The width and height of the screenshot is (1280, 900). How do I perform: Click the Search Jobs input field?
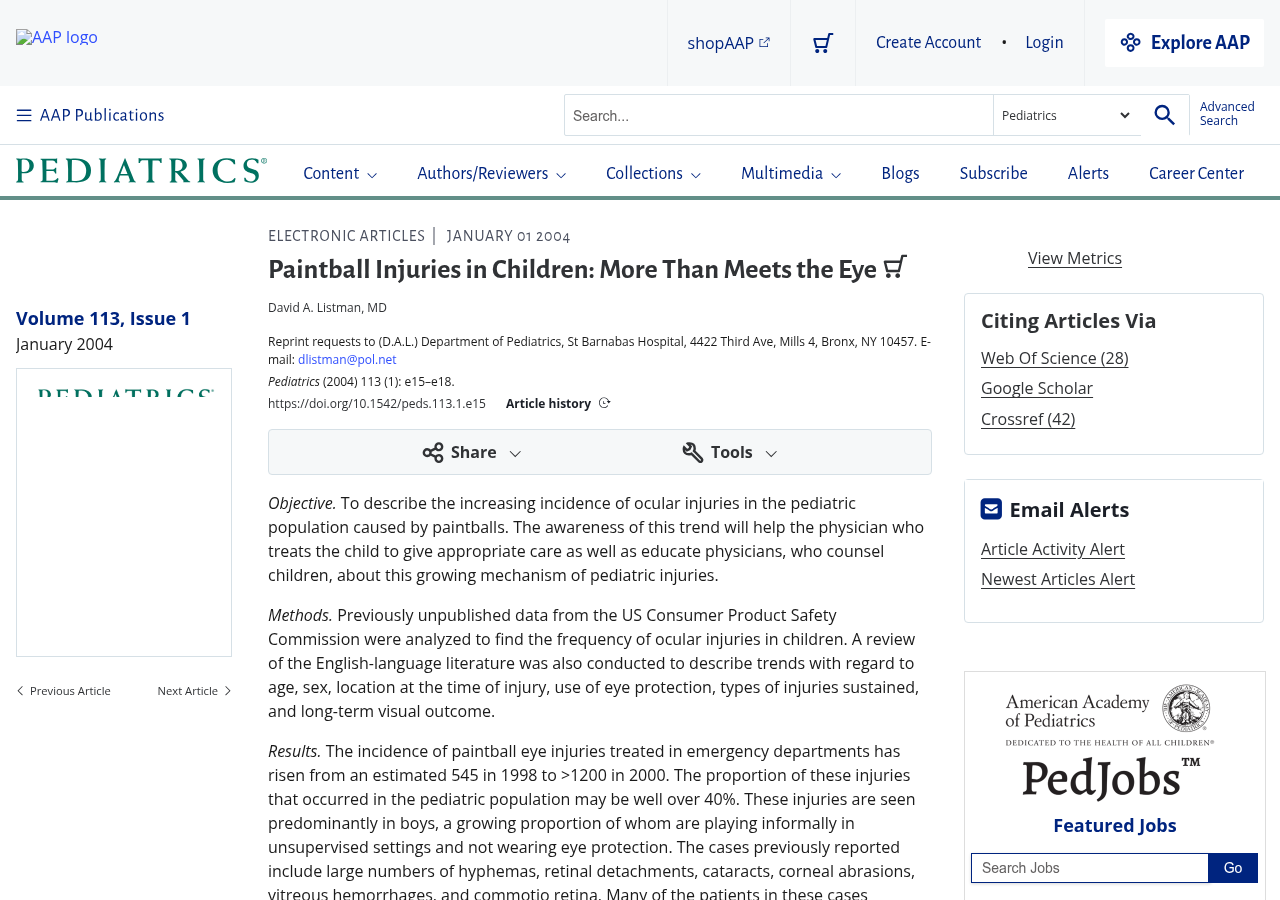coord(1090,868)
